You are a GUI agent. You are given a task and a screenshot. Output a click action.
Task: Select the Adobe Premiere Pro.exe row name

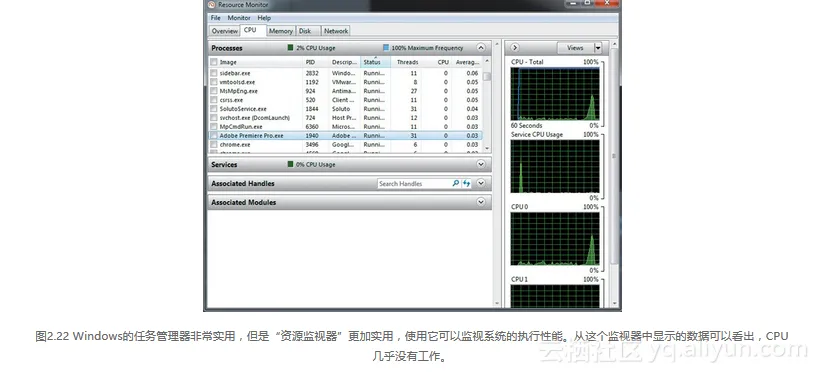(x=251, y=135)
